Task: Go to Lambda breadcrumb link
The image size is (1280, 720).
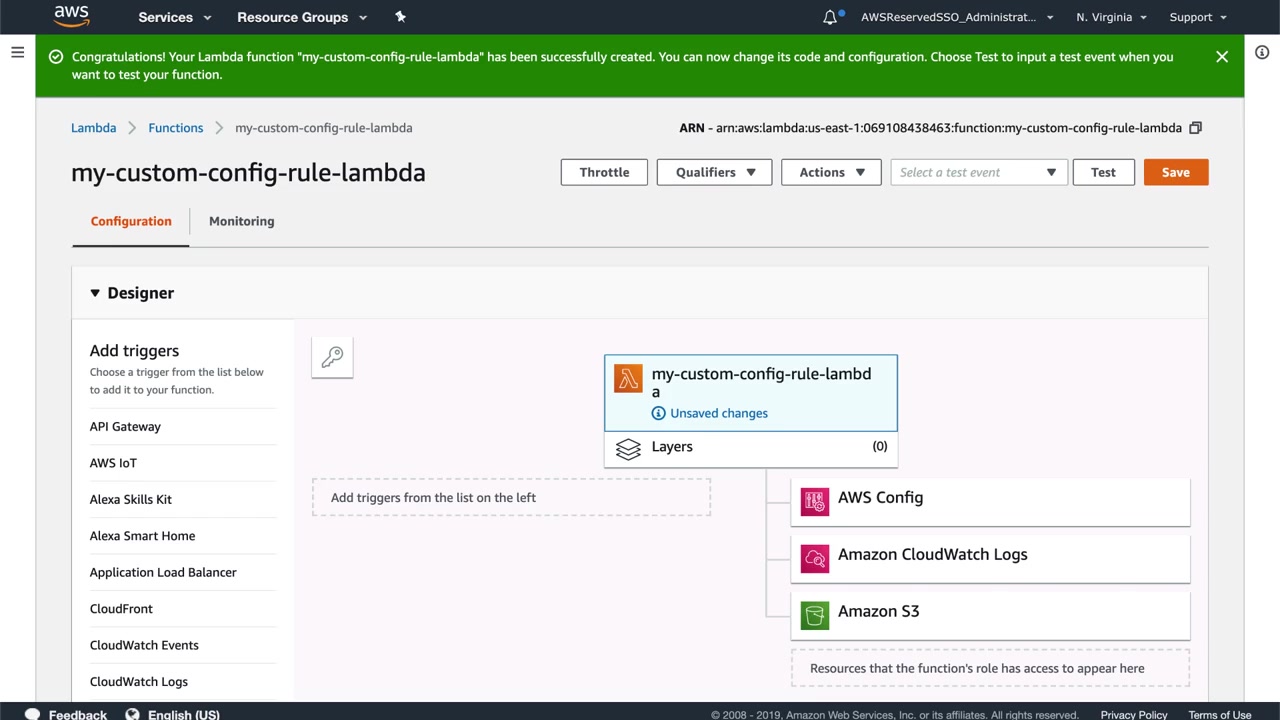Action: click(93, 128)
